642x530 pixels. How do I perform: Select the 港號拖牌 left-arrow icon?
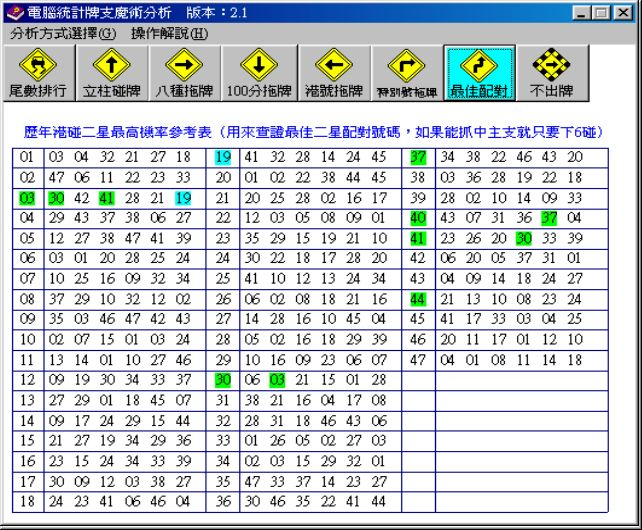[331, 75]
